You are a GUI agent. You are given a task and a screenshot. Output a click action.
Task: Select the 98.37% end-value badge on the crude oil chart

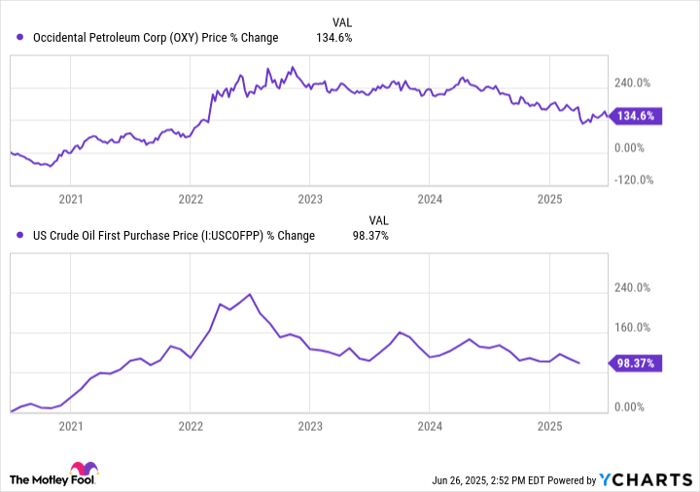tap(634, 364)
